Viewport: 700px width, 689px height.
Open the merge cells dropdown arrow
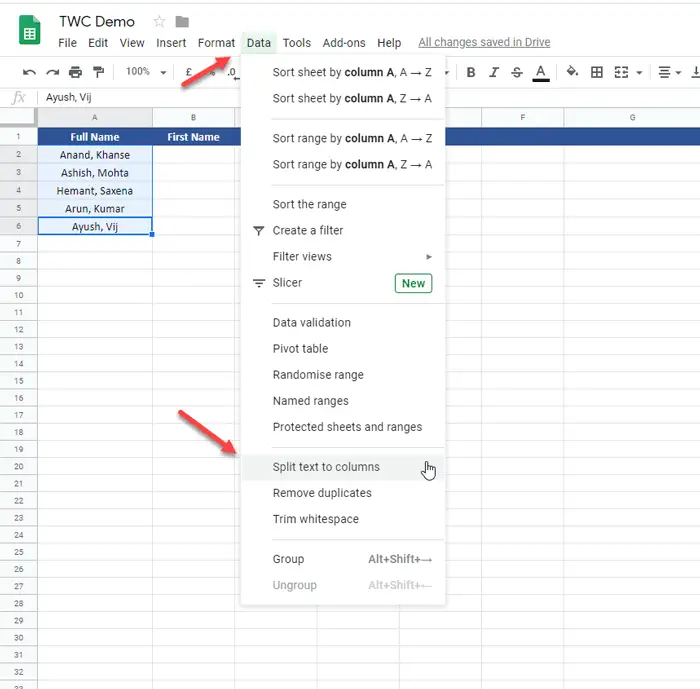(639, 73)
